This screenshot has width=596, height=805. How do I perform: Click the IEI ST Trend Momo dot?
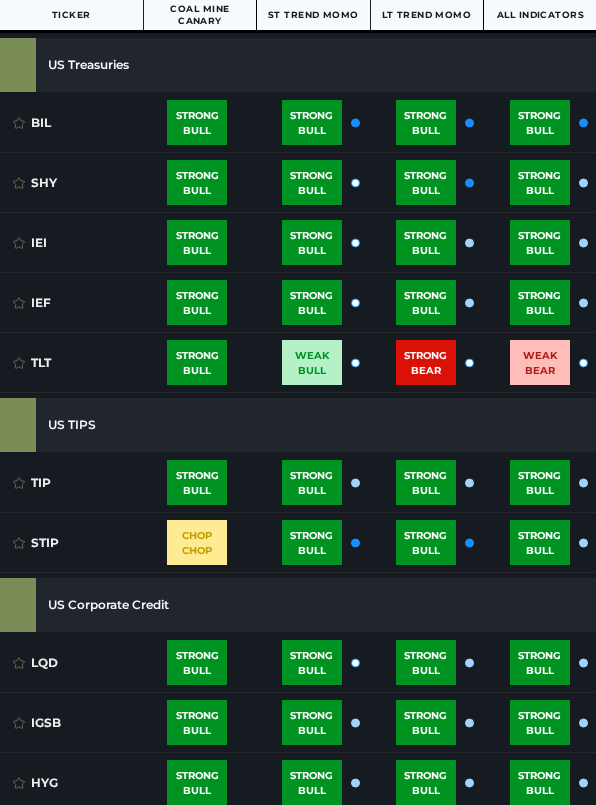click(355, 243)
